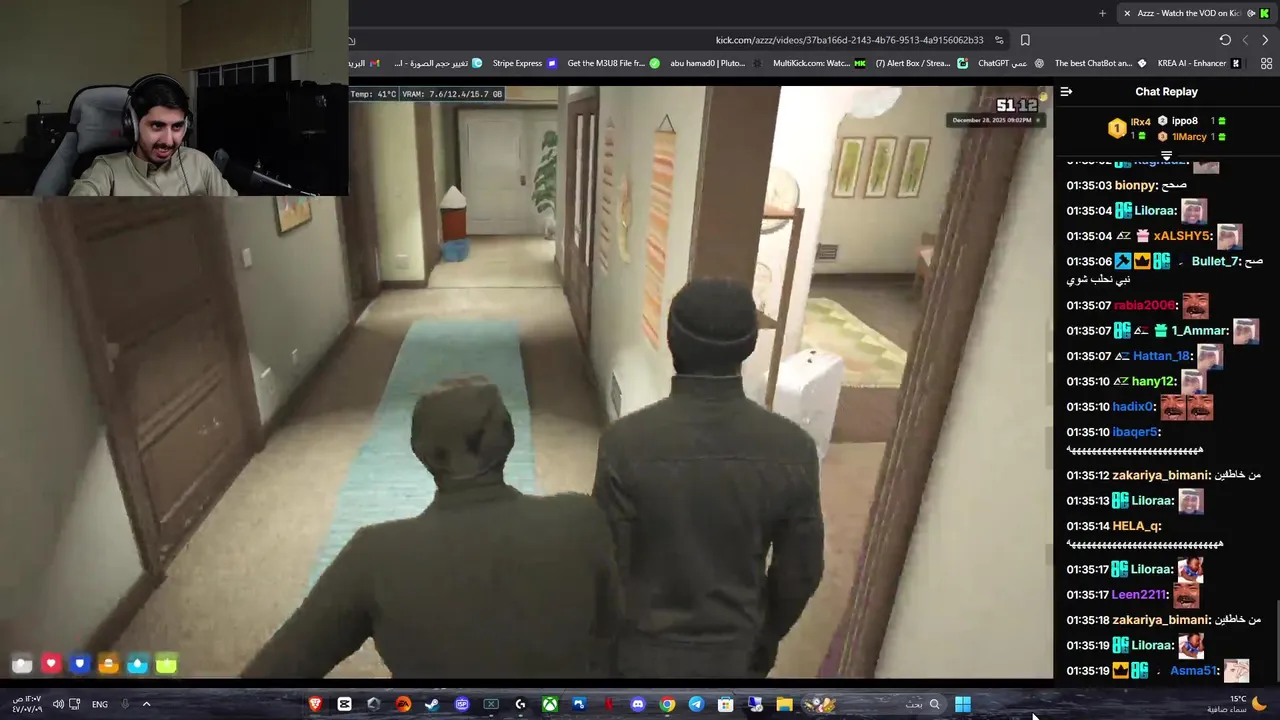
Task: Select the Azzz Watch the VOD tab
Action: pyautogui.click(x=1196, y=13)
